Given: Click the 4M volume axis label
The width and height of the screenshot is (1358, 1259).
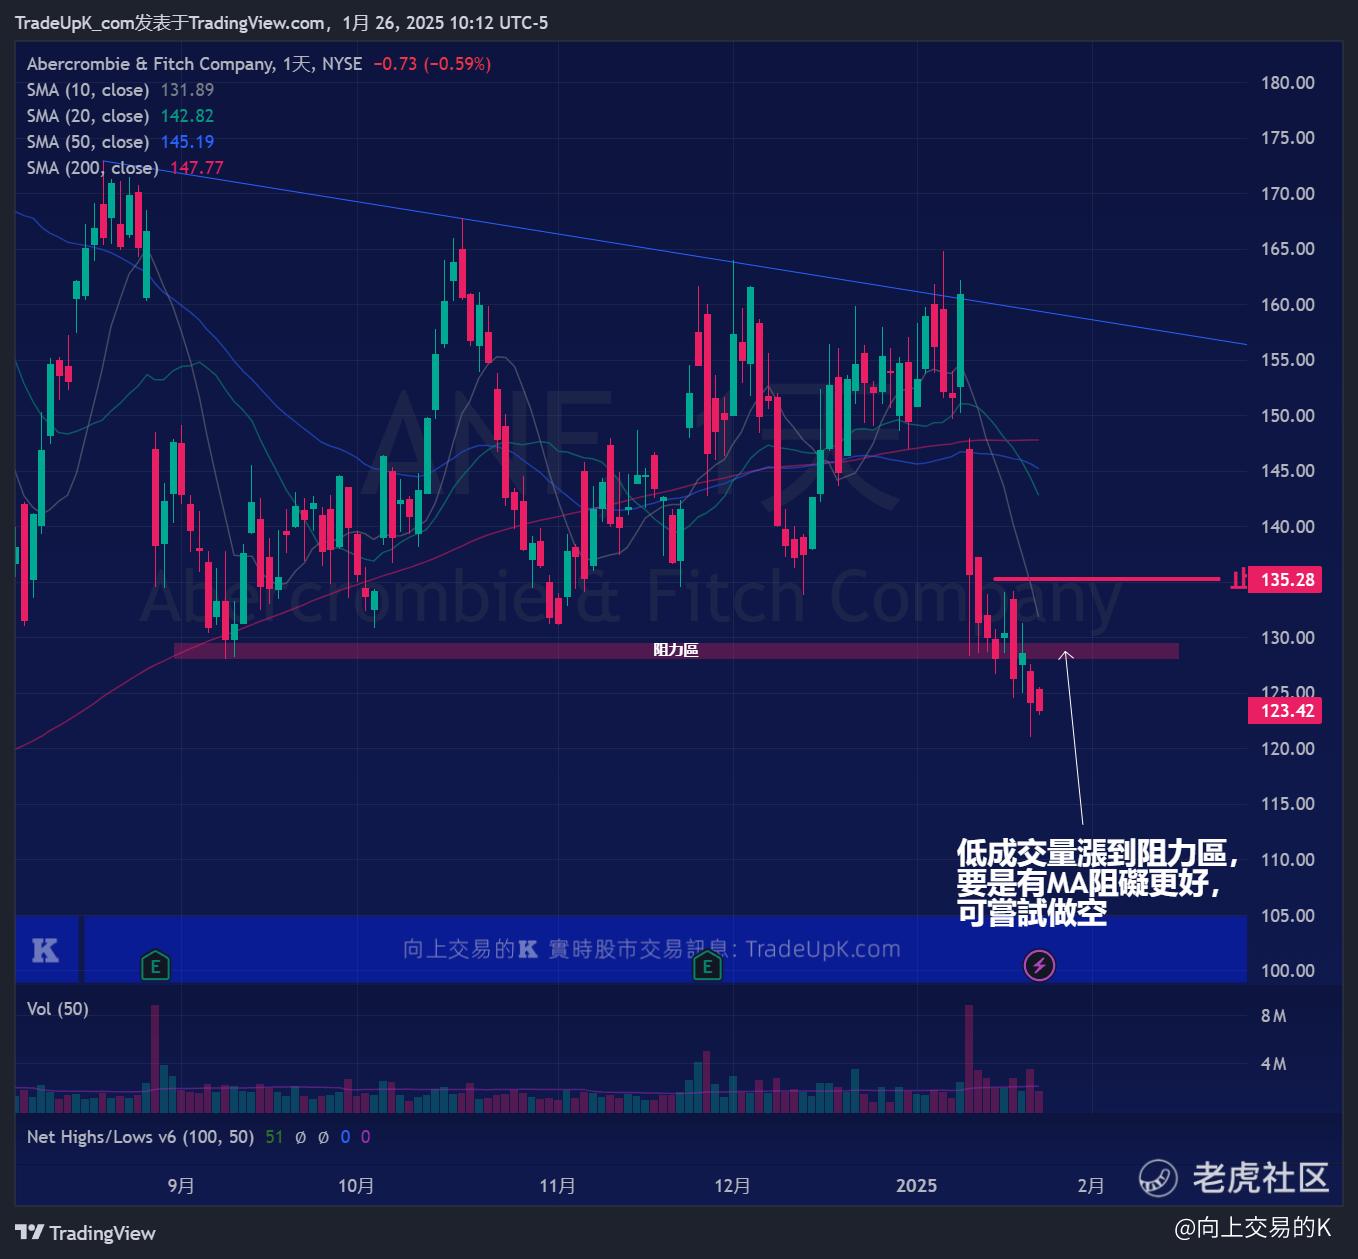Looking at the screenshot, I should pos(1274,1064).
